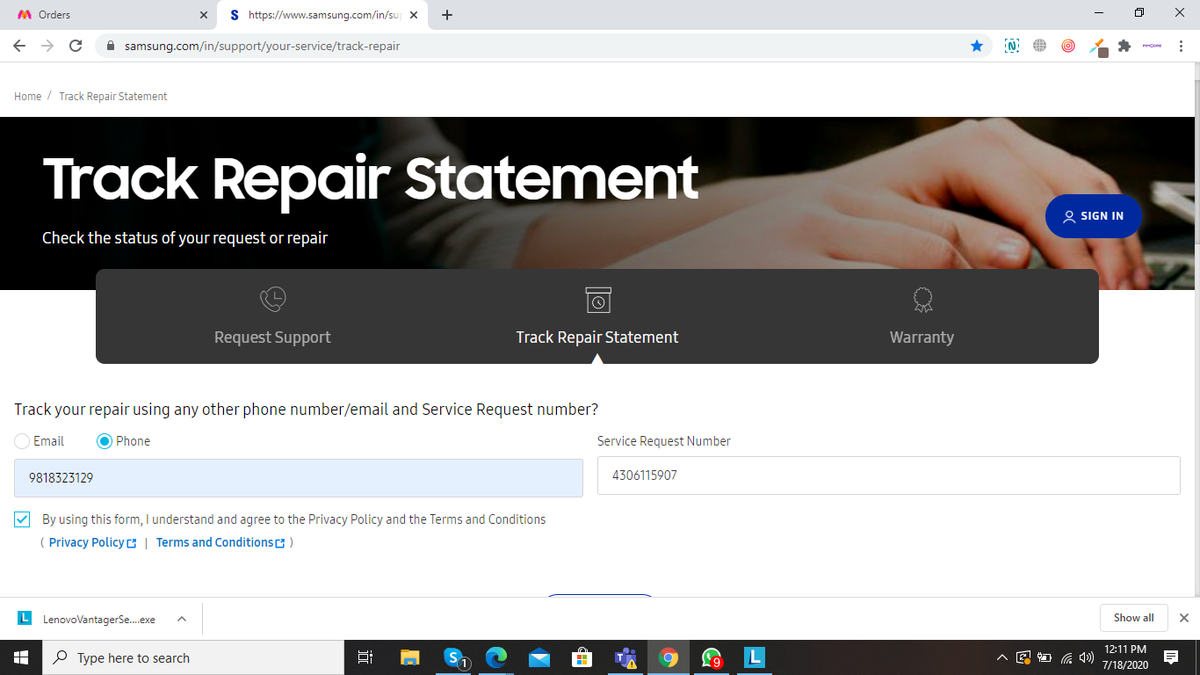Open the Windows notification center

1171,657
